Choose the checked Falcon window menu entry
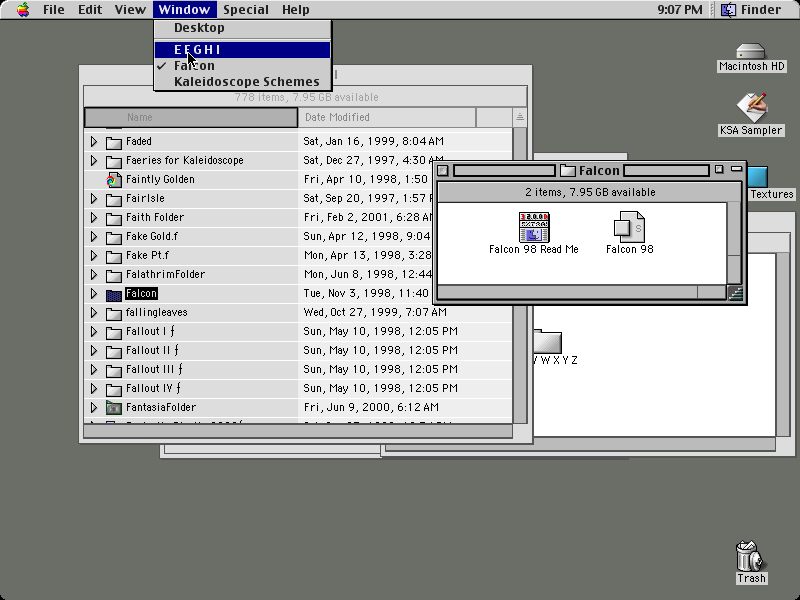 click(x=242, y=66)
